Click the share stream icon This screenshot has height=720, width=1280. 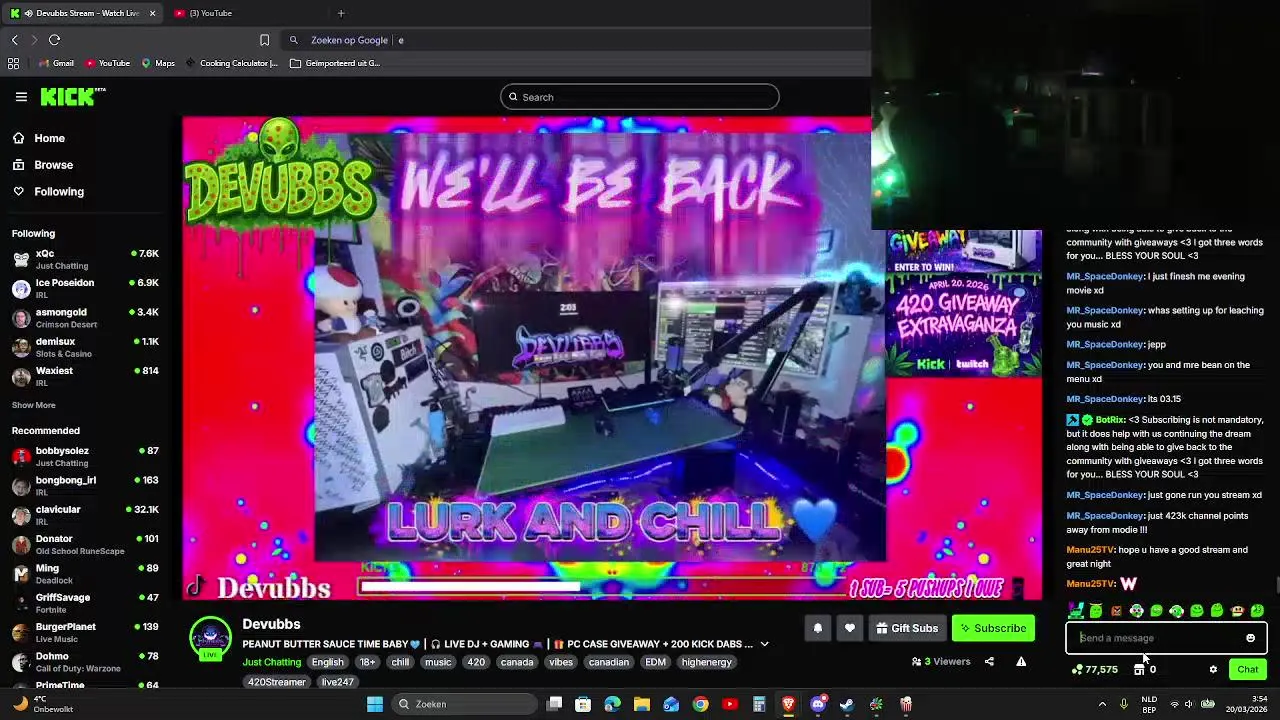pos(989,661)
